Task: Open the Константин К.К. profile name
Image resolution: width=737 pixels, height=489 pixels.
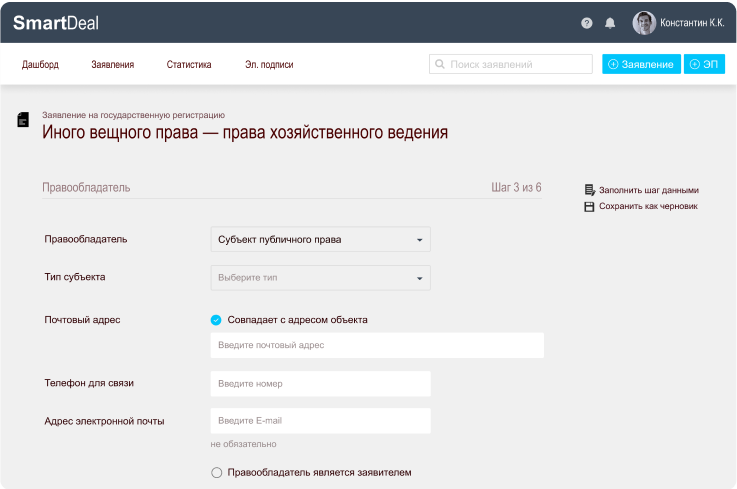Action: coord(692,23)
